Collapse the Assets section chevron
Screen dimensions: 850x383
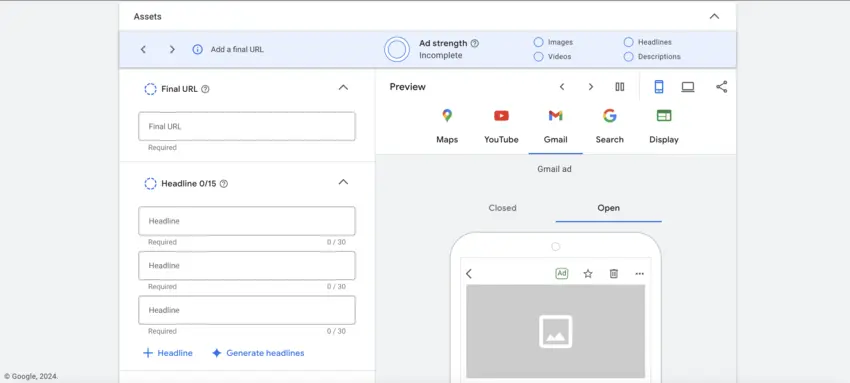pyautogui.click(x=714, y=16)
